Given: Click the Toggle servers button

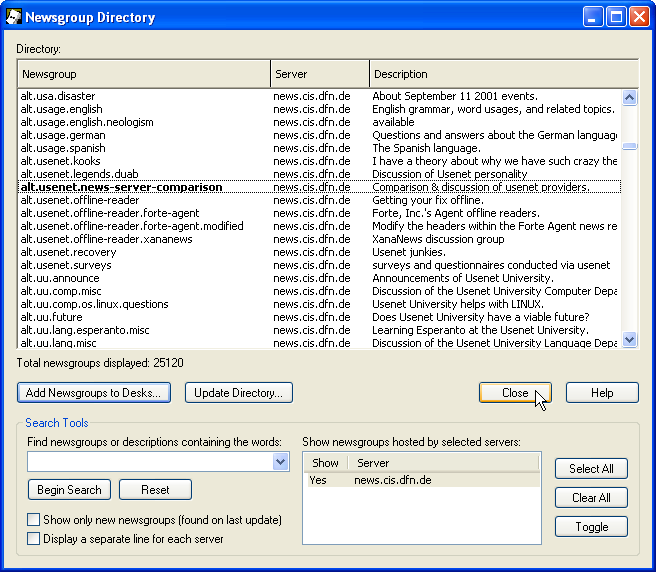Looking at the screenshot, I should tap(591, 526).
